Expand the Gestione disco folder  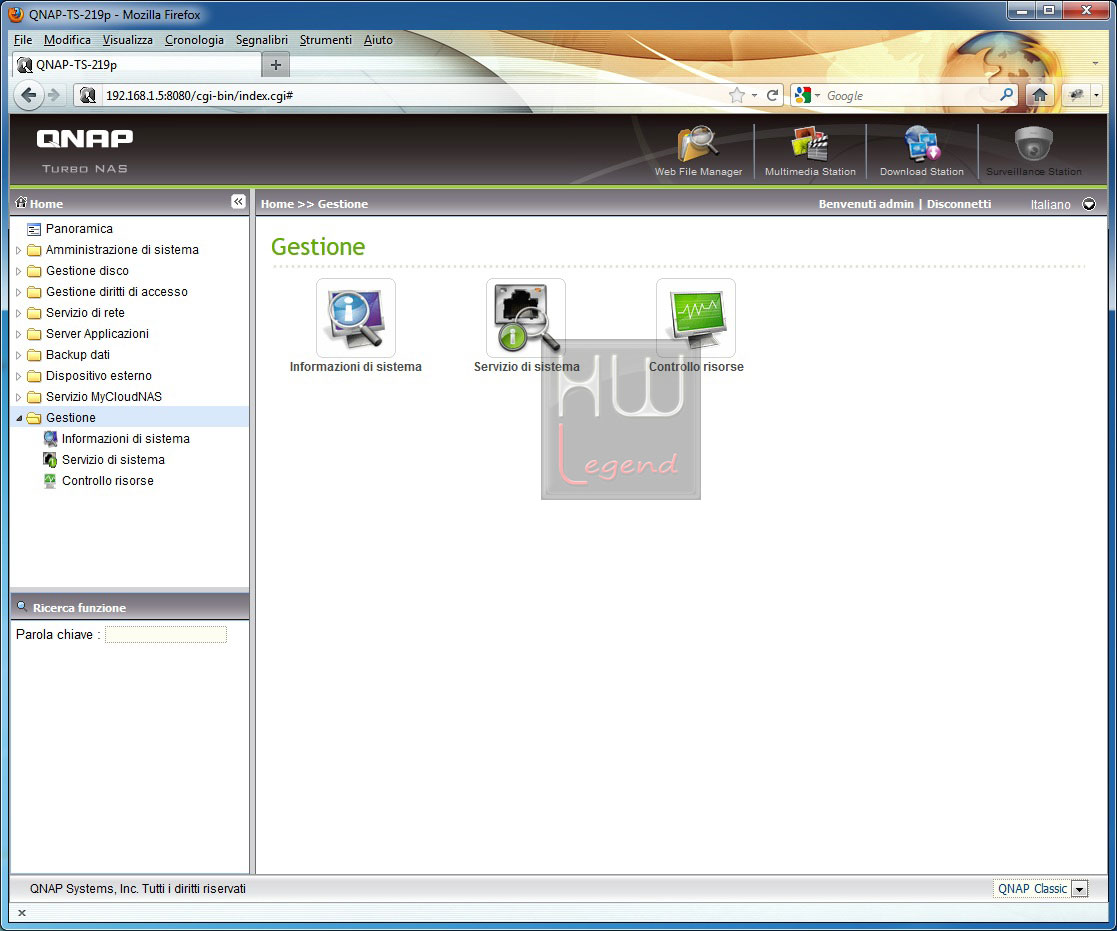pos(19,271)
